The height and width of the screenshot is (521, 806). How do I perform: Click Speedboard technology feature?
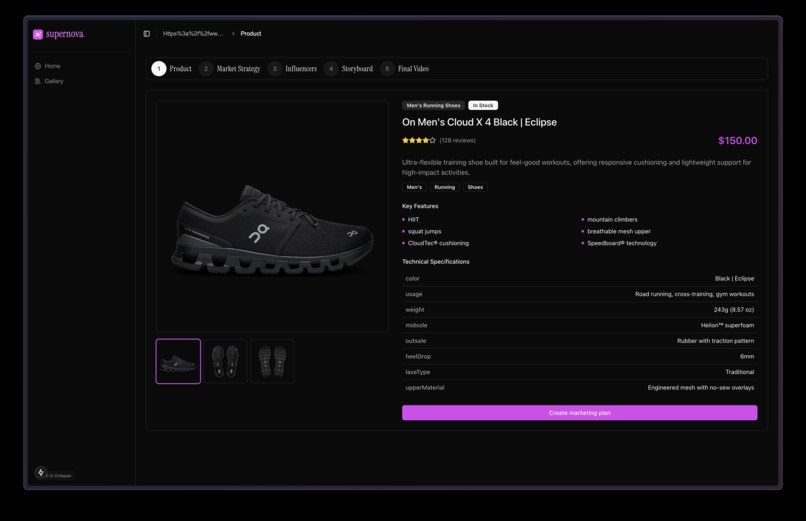[622, 243]
